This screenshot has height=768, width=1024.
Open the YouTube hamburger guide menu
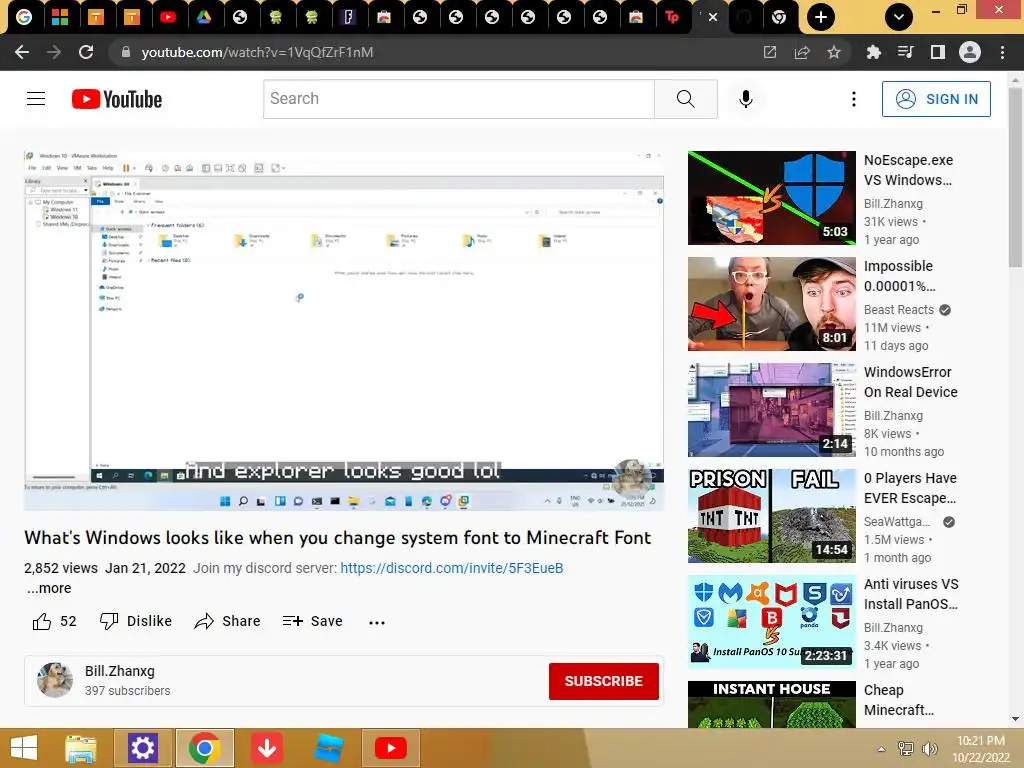(x=36, y=99)
